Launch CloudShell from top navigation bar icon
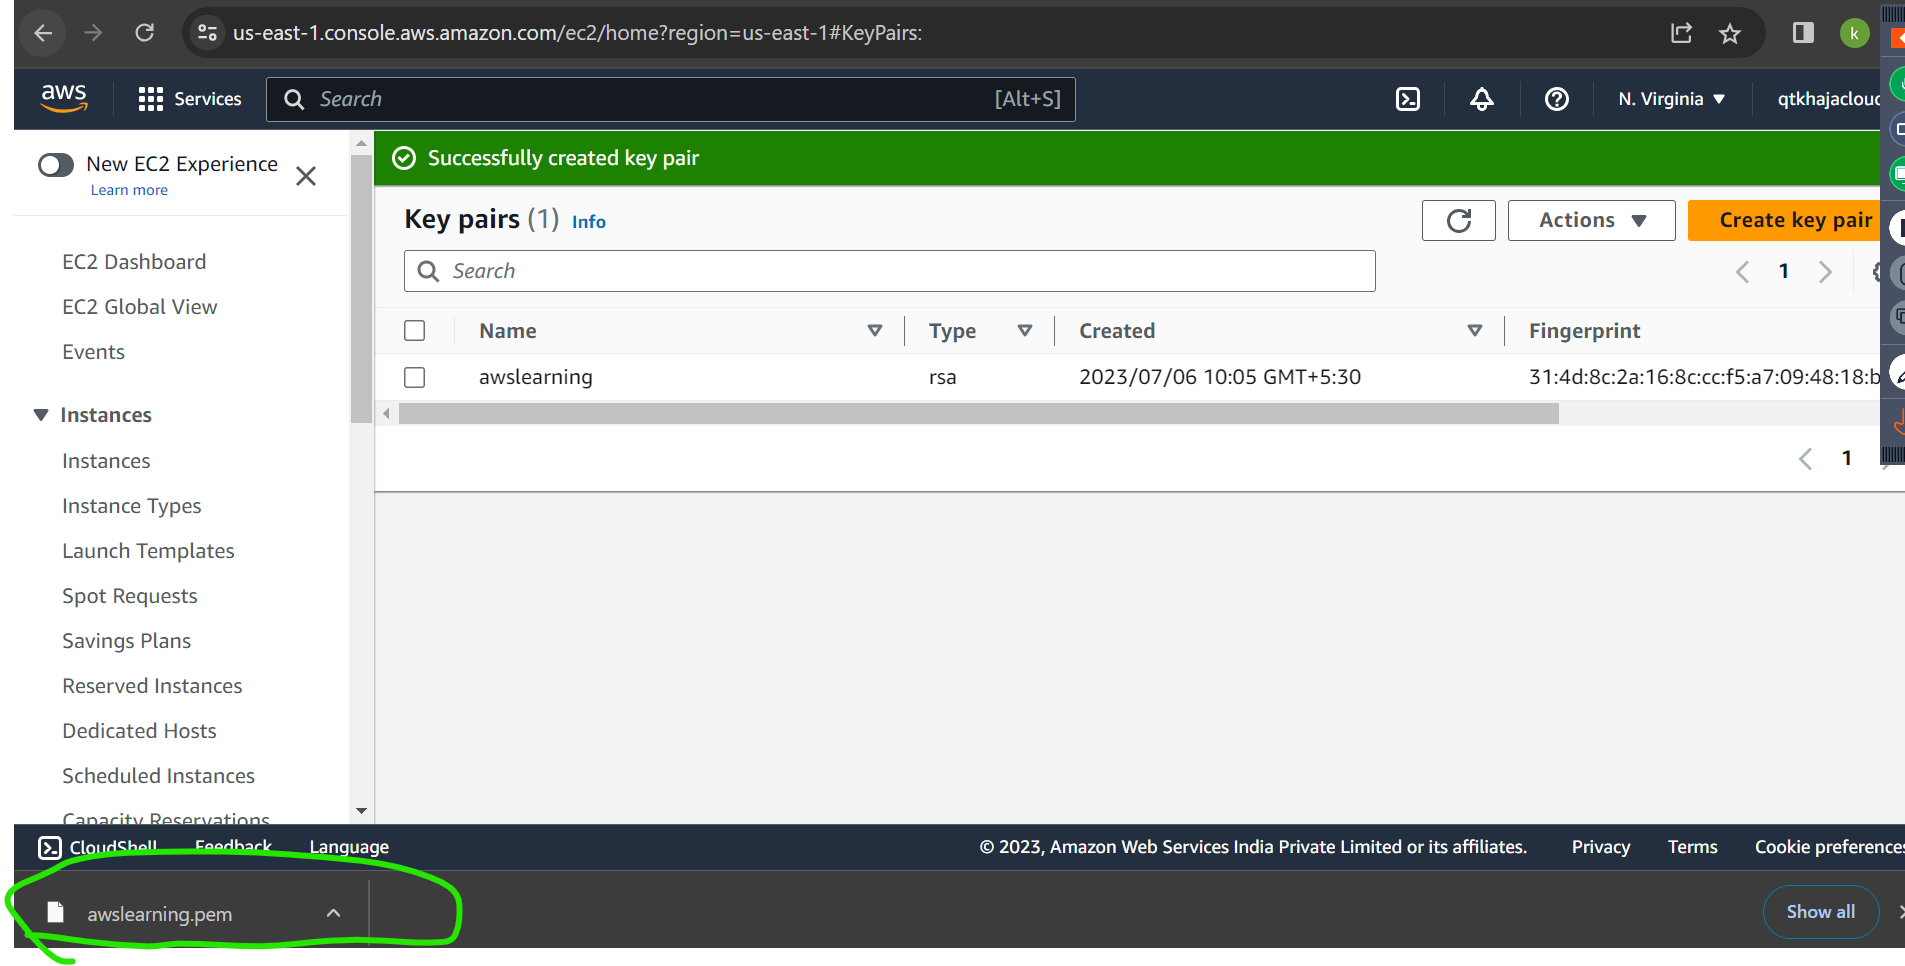Image resolution: width=1905 pixels, height=966 pixels. pos(1408,99)
